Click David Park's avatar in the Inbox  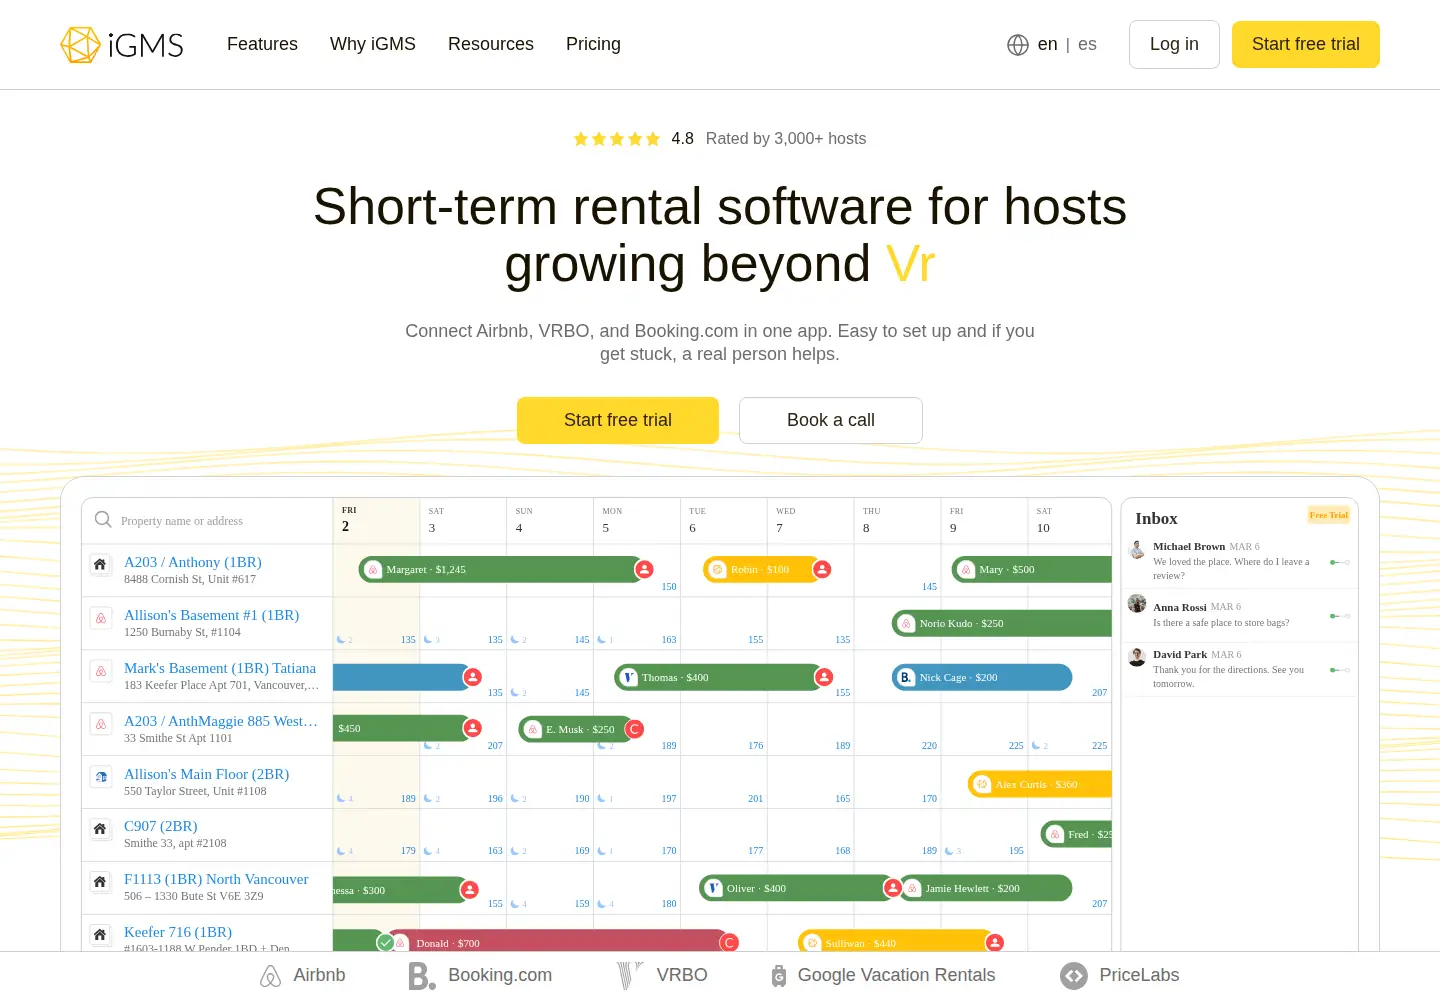(x=1137, y=657)
